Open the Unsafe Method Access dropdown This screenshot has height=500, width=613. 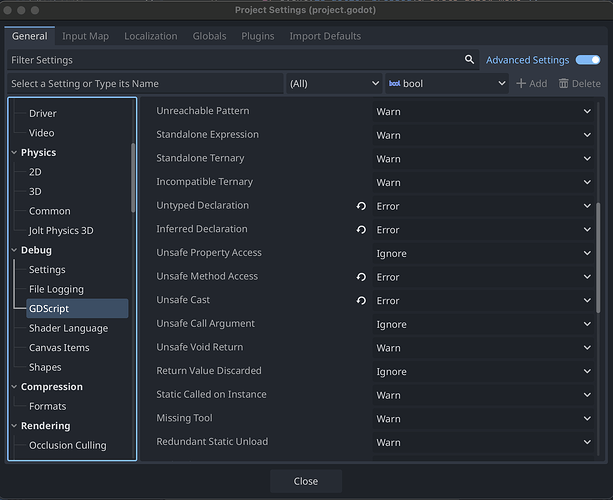[x=483, y=277]
